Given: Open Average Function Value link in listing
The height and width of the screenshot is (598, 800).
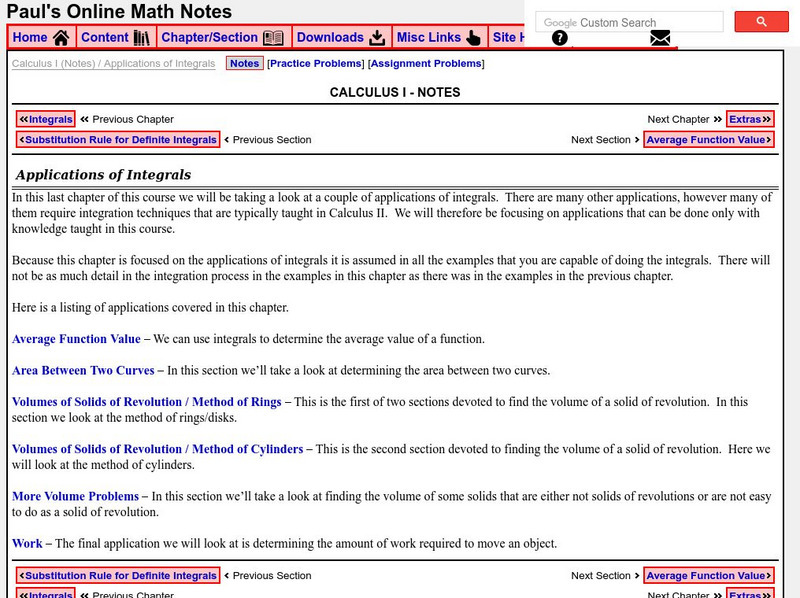Looking at the screenshot, I should click(76, 339).
